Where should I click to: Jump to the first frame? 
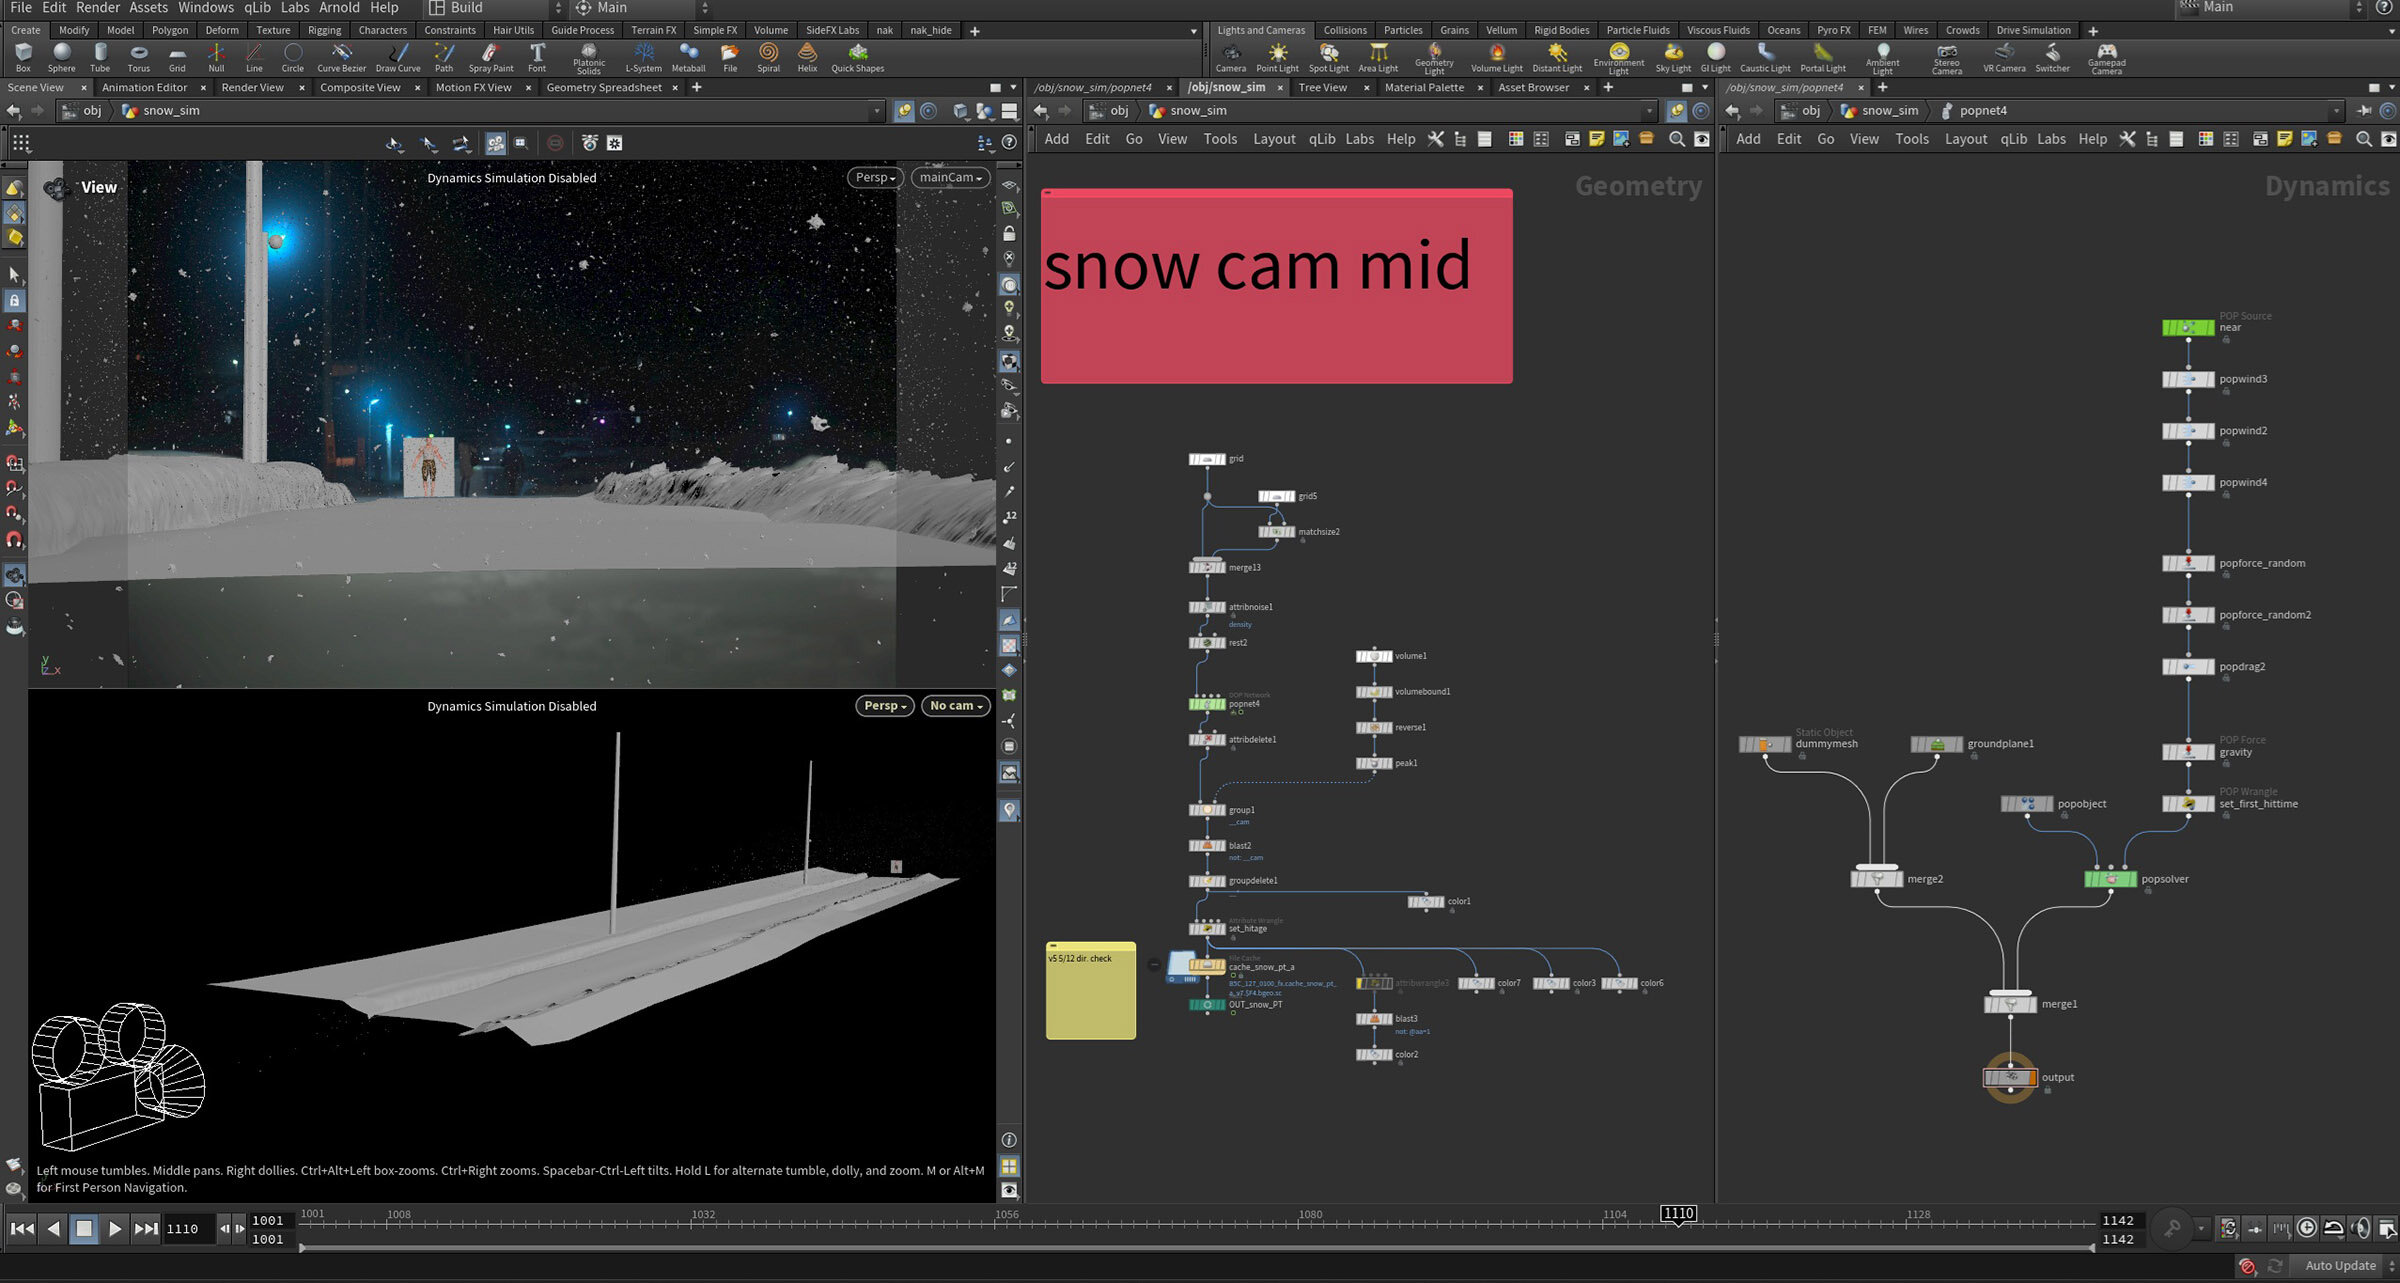(21, 1229)
